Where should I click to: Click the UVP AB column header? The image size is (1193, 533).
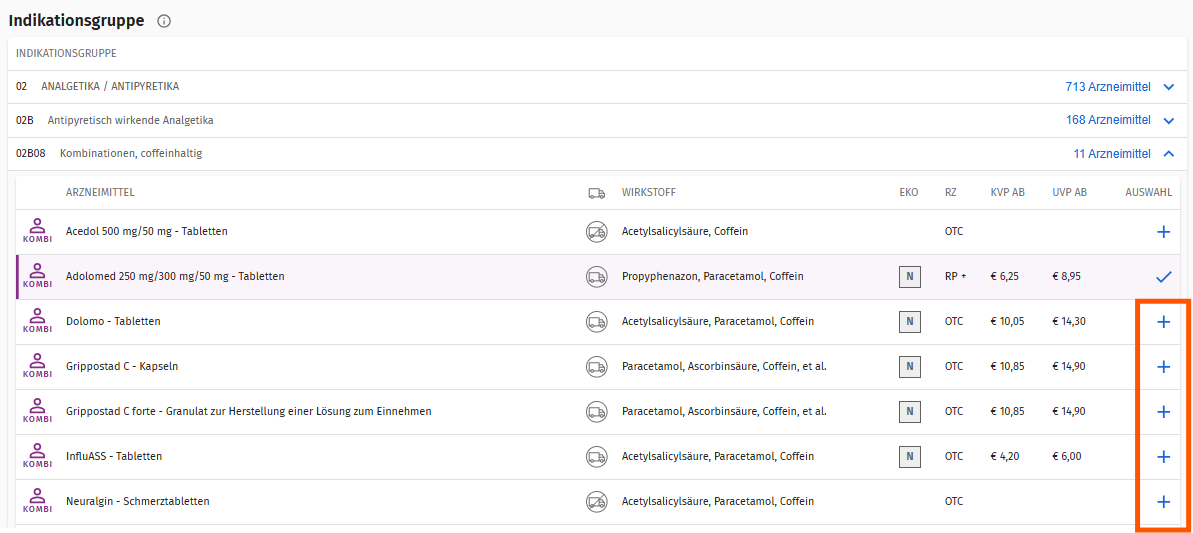point(1069,193)
